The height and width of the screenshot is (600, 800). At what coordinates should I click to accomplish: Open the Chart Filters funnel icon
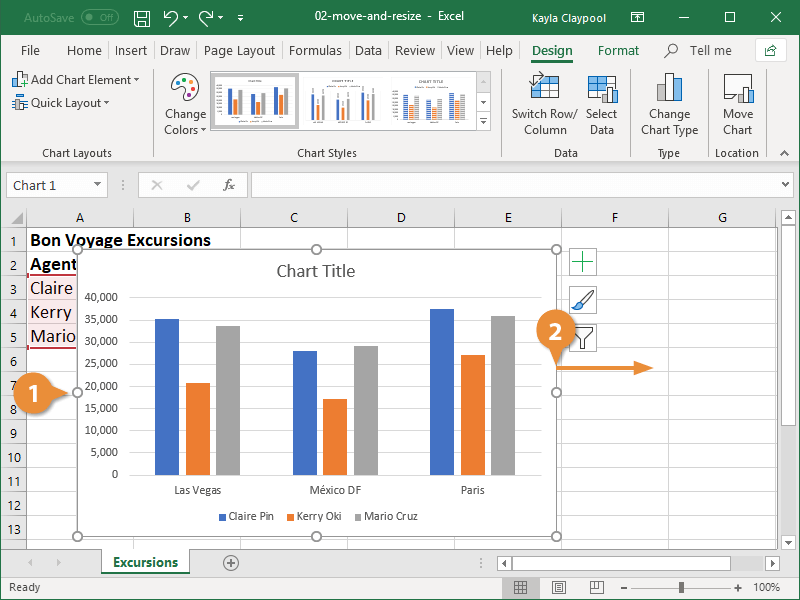pyautogui.click(x=581, y=337)
